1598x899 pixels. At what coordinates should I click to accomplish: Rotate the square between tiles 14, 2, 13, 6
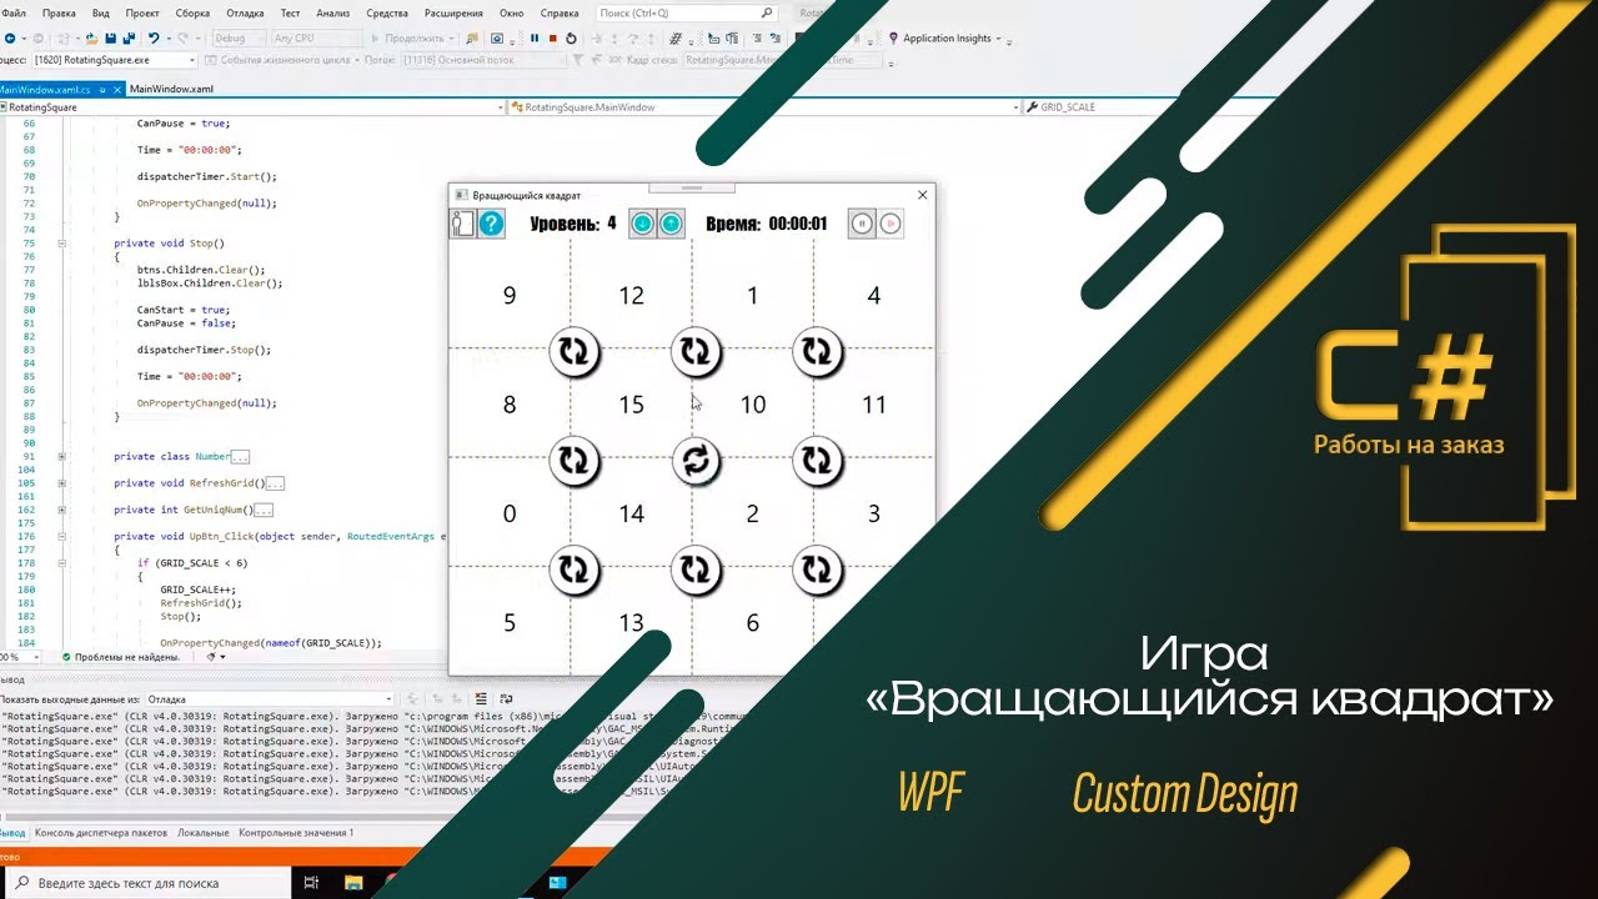[695, 569]
